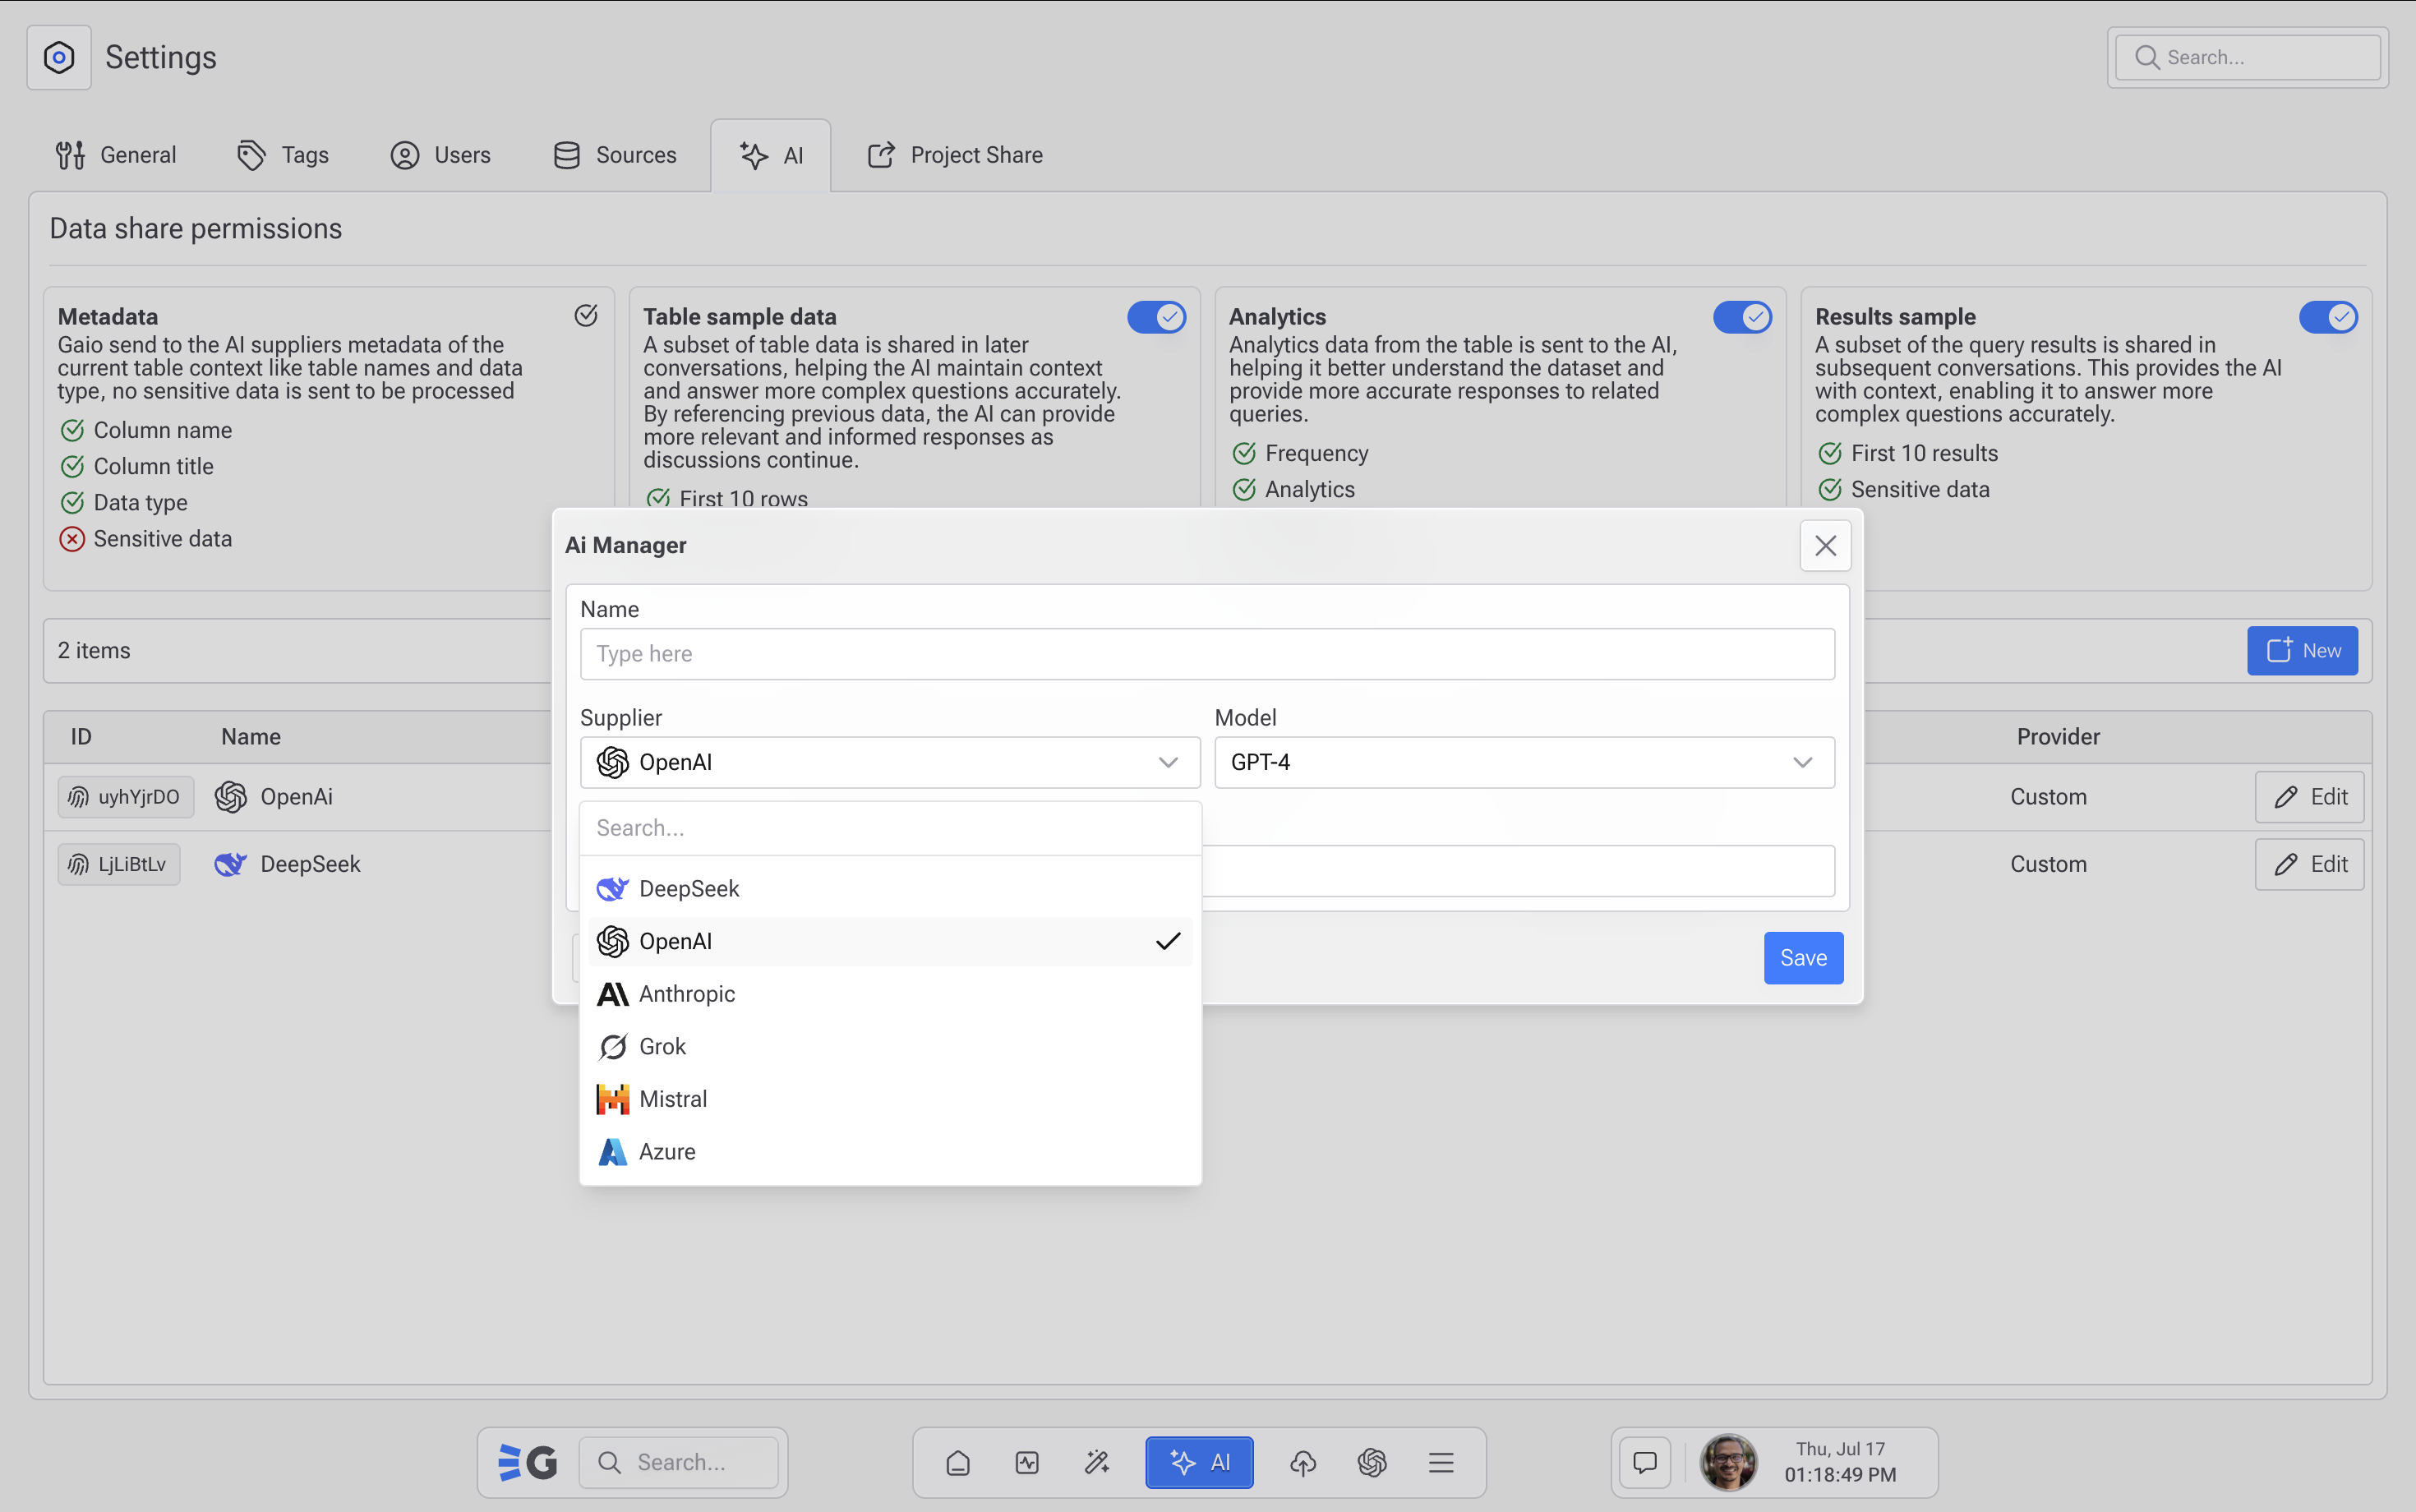Toggle the Results sample switch
Screen dimensions: 2416x1512
(2327, 317)
